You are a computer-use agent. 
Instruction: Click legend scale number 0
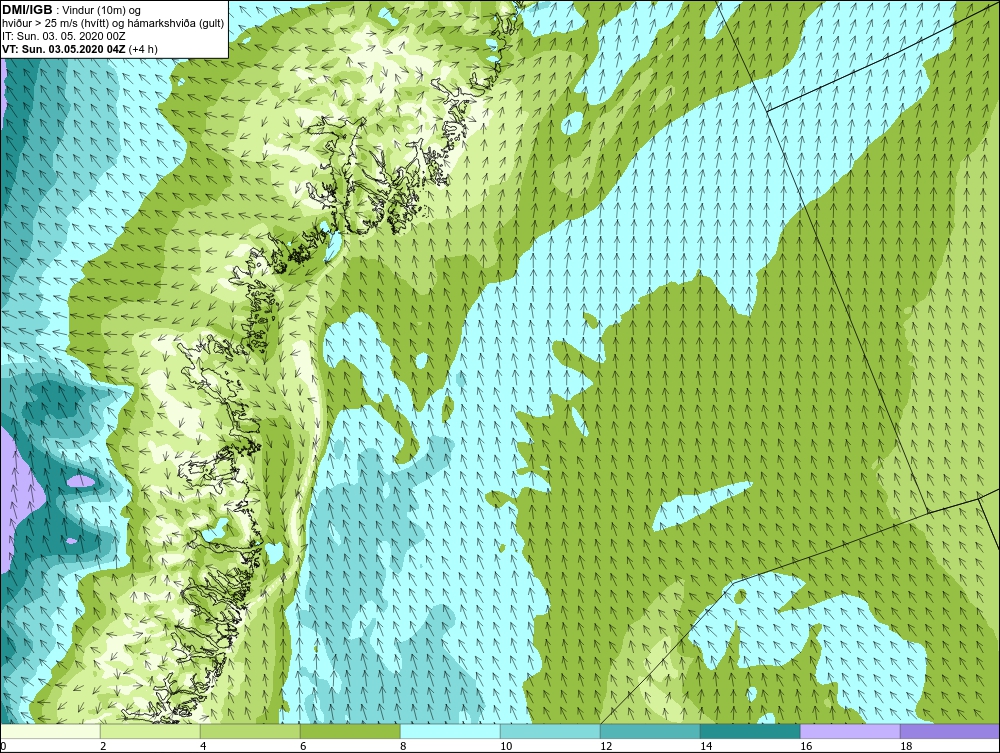point(3,746)
